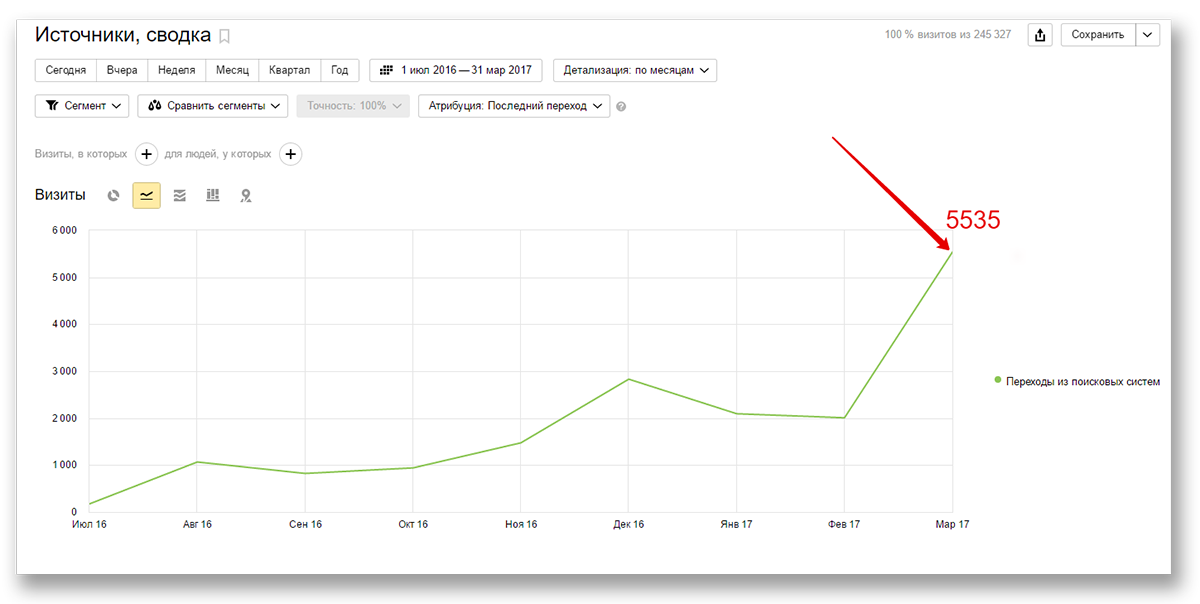The height and width of the screenshot is (604, 1200).
Task: Expand Атрибуция: Последний переход dropdown
Action: click(514, 105)
